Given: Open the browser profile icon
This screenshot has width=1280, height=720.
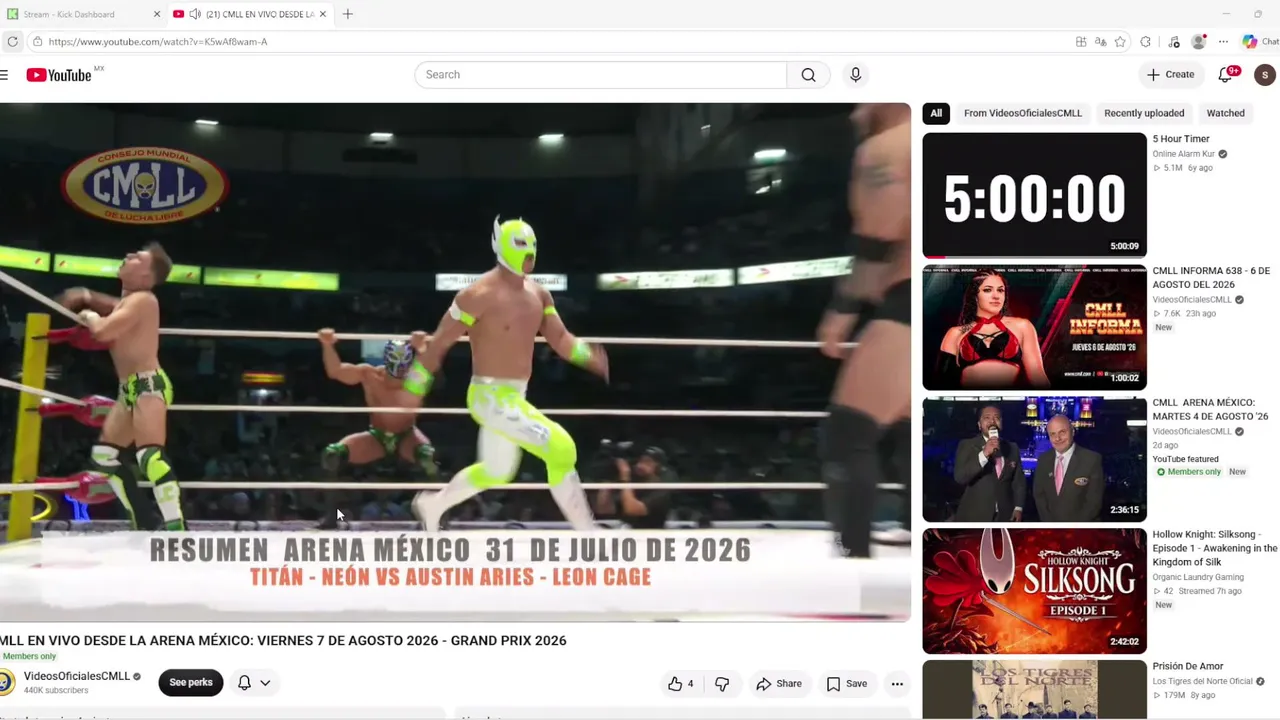Looking at the screenshot, I should (x=1199, y=42).
